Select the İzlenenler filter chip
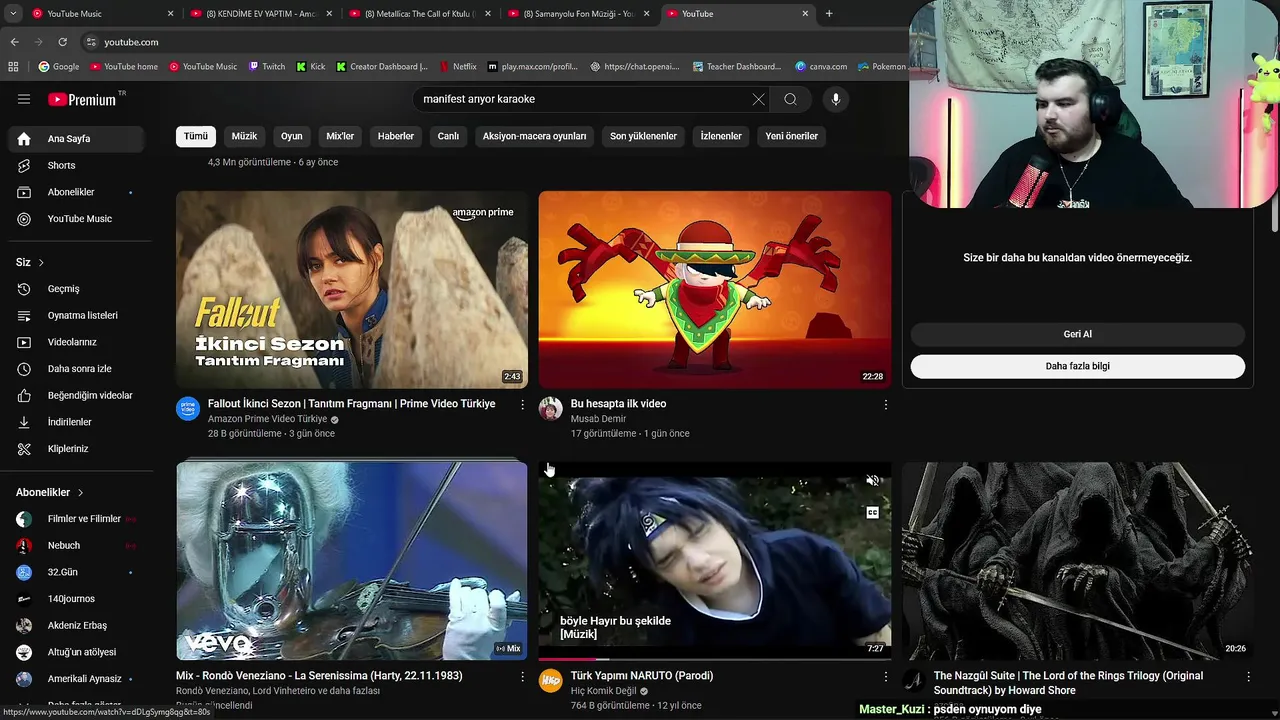The height and width of the screenshot is (720, 1280). click(721, 136)
